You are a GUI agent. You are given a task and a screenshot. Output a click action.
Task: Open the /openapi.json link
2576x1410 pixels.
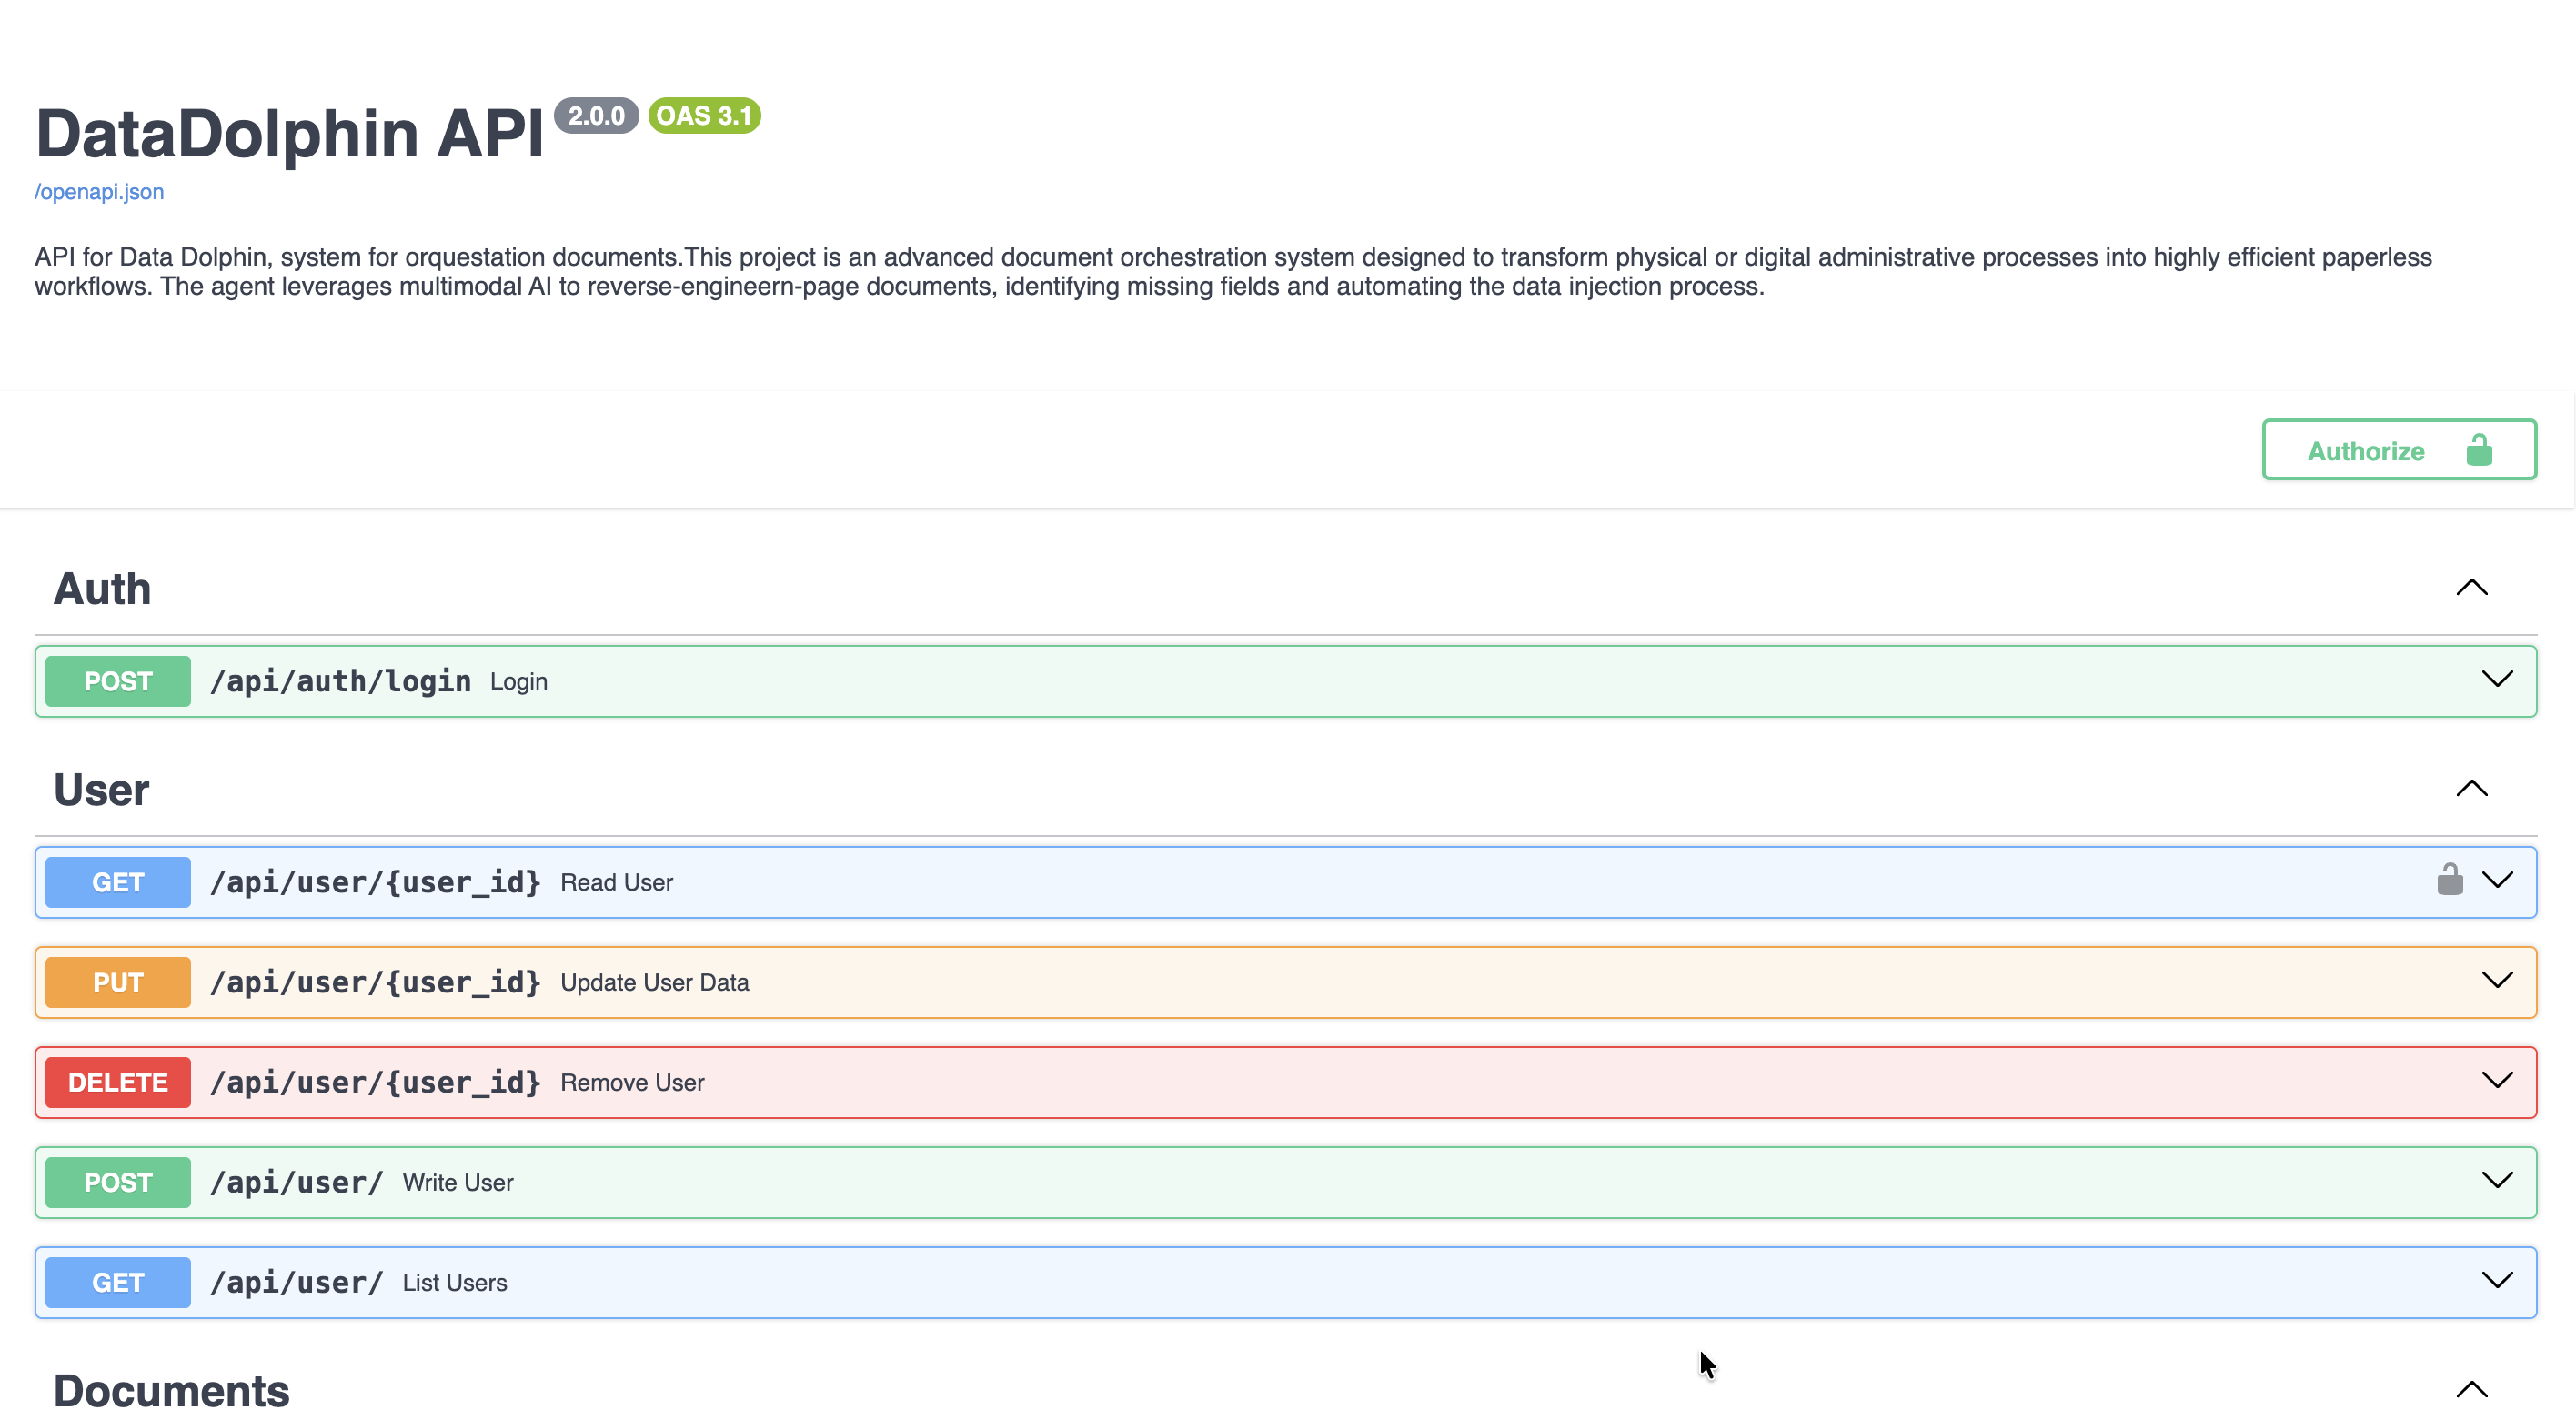(99, 192)
